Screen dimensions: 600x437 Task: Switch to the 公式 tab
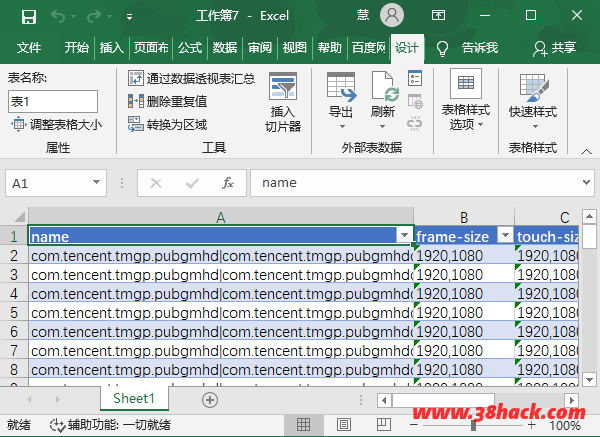tap(190, 48)
